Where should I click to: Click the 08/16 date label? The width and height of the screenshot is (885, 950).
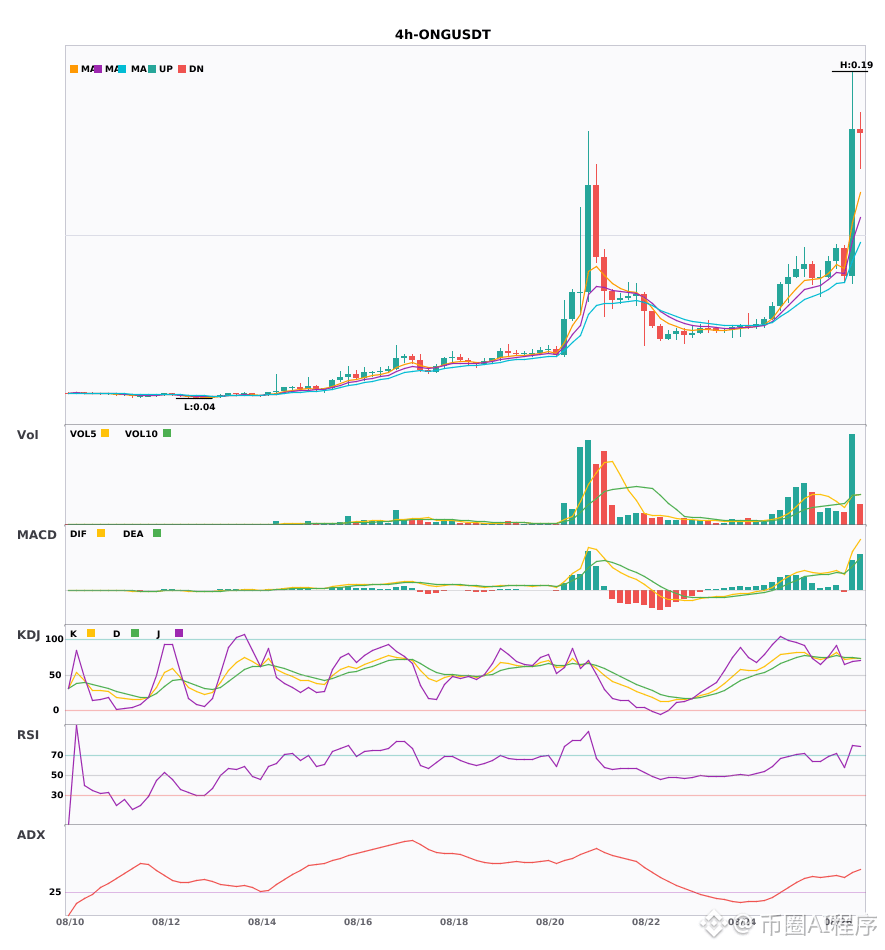click(x=358, y=922)
